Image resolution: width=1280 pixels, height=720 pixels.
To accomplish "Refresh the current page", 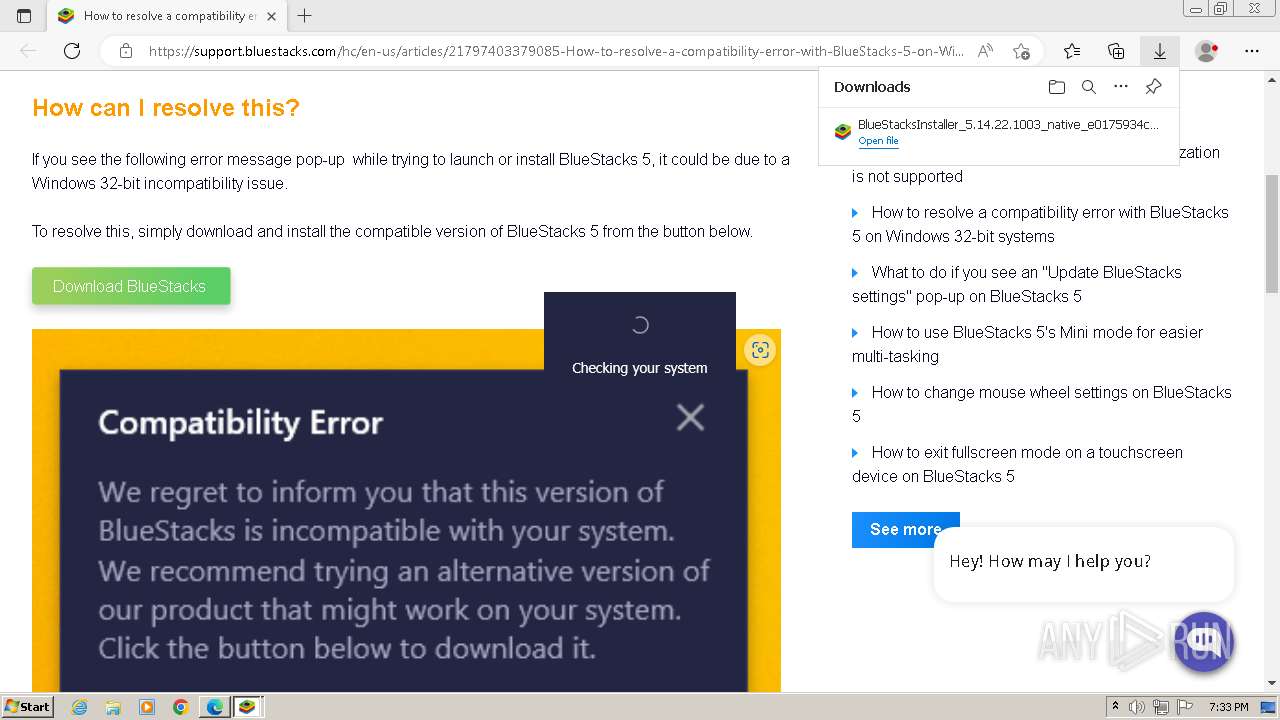I will pos(72,51).
